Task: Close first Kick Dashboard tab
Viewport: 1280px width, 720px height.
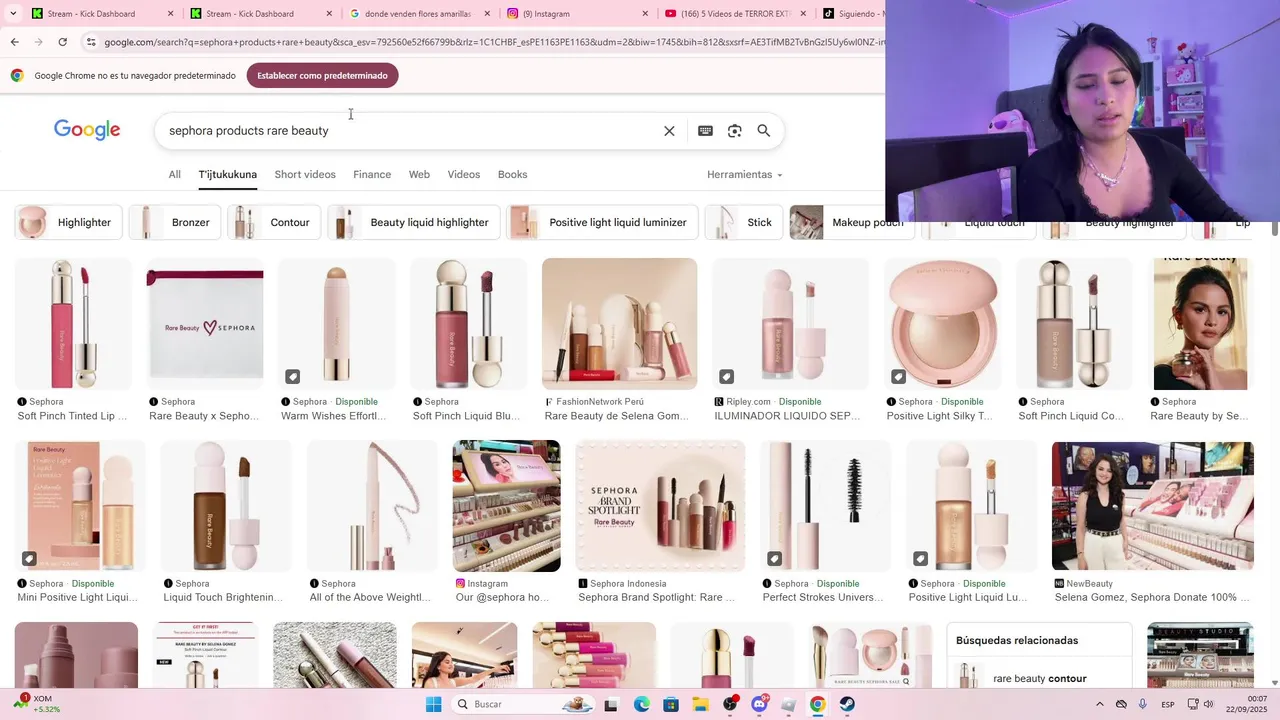Action: [x=170, y=14]
